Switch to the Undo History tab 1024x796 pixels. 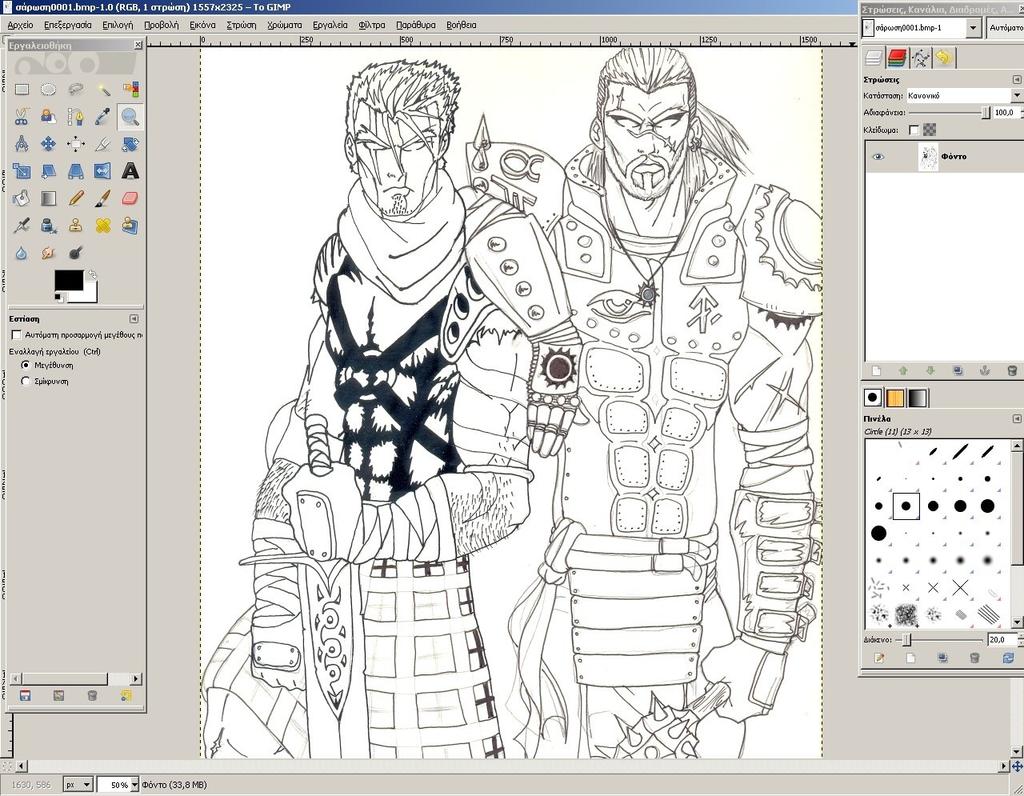tap(943, 58)
